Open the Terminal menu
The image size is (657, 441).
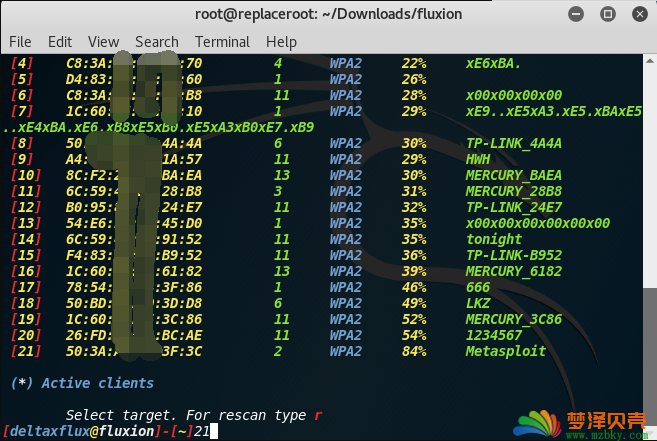[222, 42]
